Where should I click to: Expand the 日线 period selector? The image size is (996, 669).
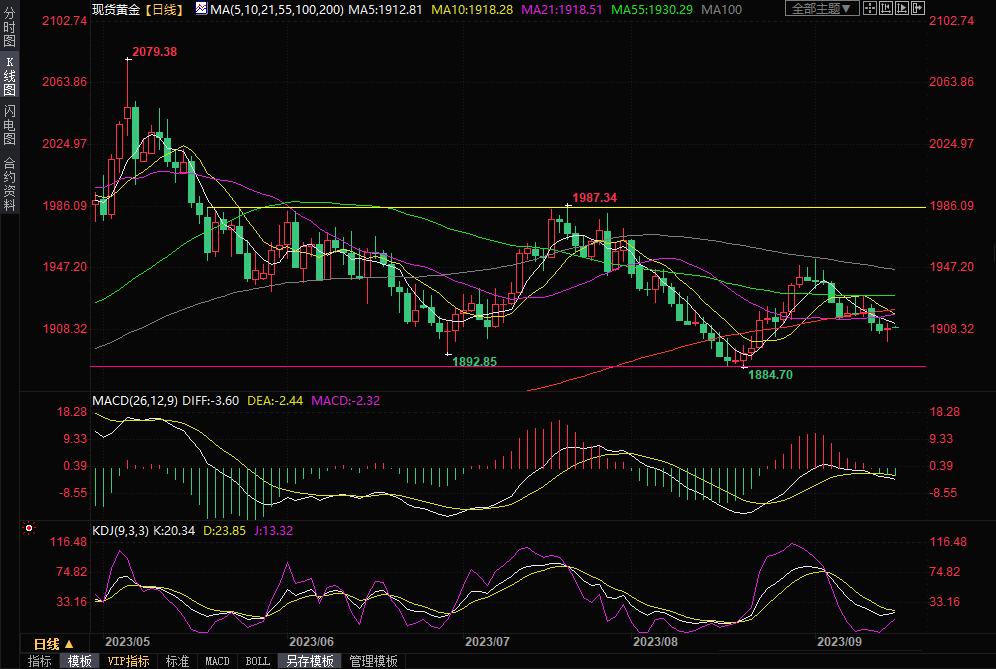click(54, 643)
